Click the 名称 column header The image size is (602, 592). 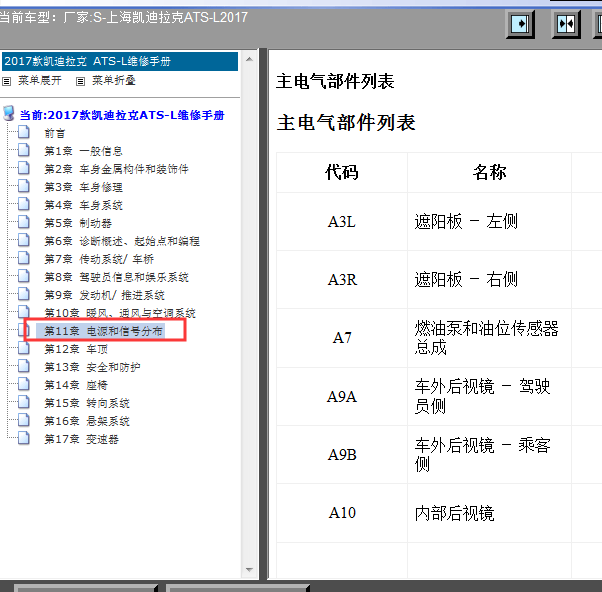click(490, 172)
